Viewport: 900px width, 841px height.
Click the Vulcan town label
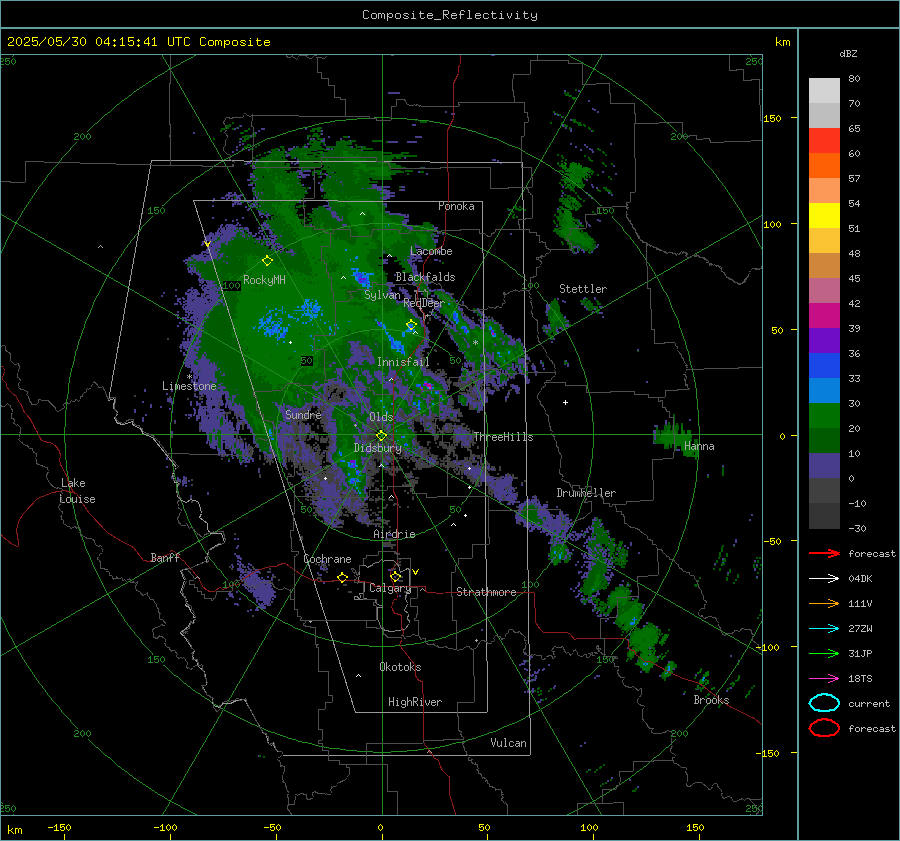pos(508,743)
